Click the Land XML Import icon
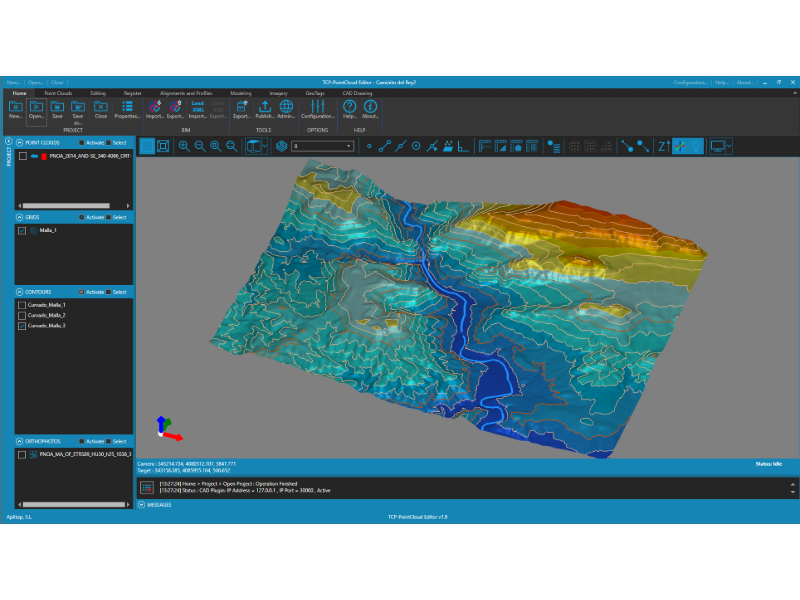 197,106
